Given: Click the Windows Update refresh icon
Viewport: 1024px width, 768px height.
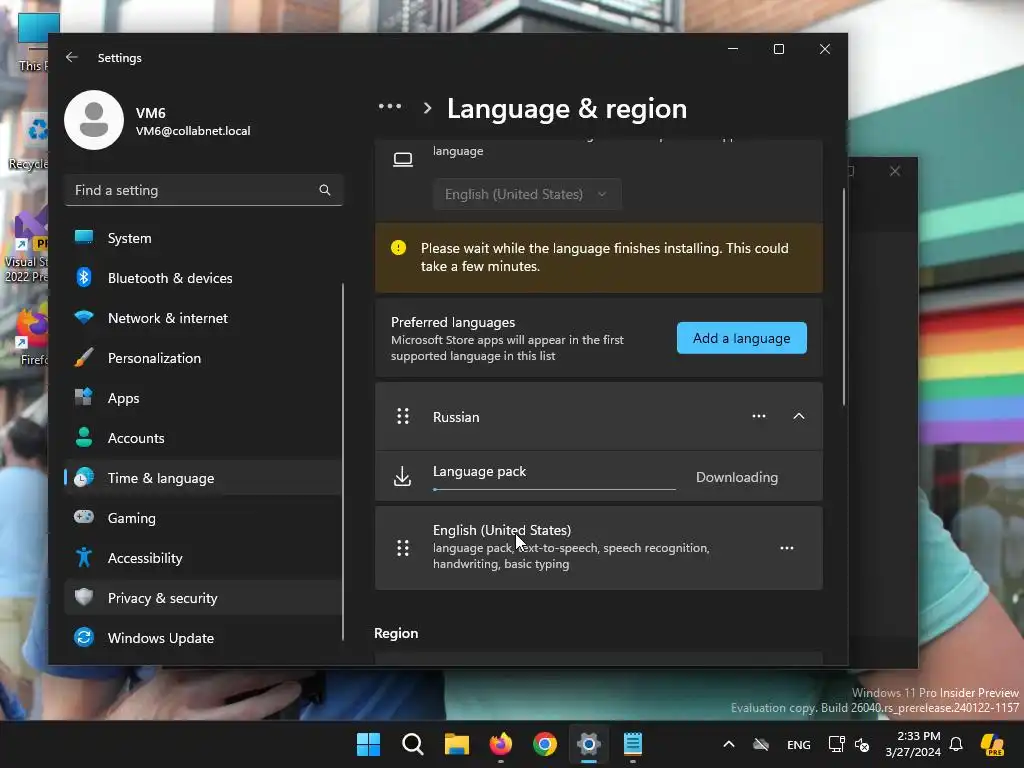Looking at the screenshot, I should (x=84, y=637).
